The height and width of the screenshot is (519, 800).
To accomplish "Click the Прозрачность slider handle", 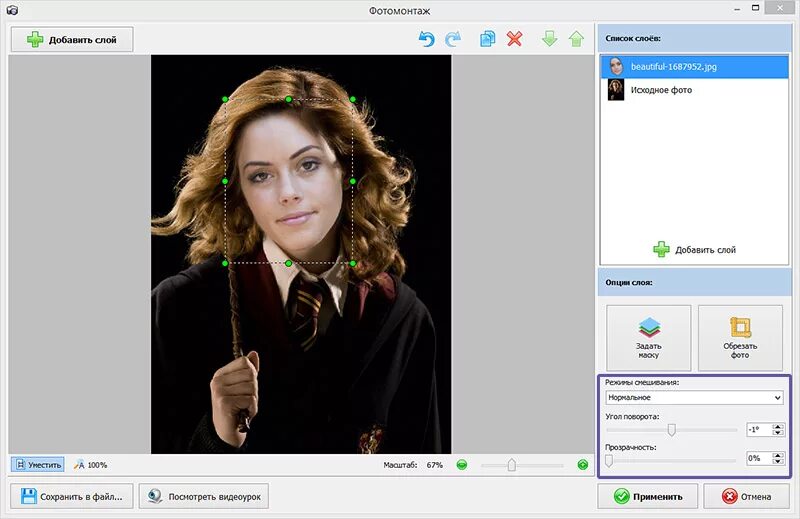I will click(609, 460).
